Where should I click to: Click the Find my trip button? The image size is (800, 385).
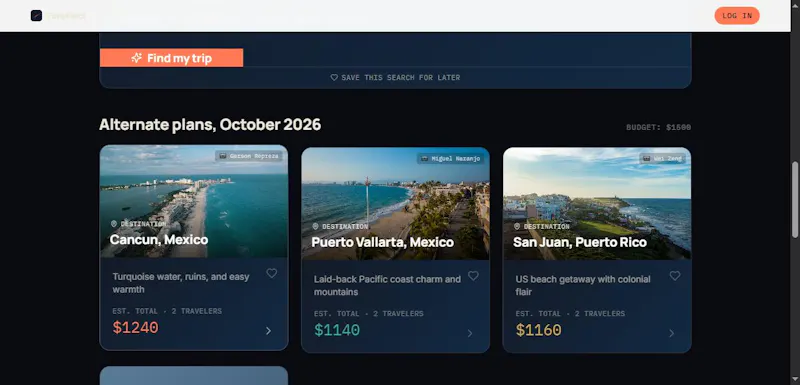coord(171,58)
